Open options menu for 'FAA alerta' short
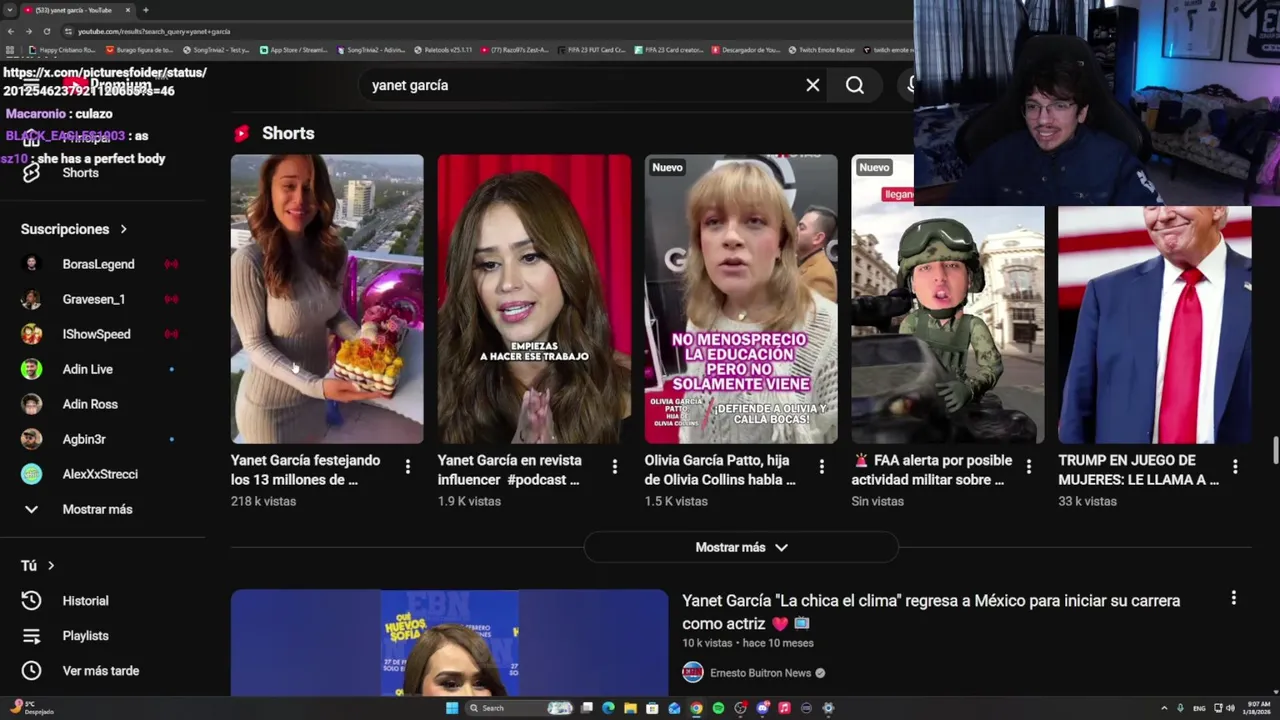Screen dimensions: 1280x720 [x=1029, y=466]
